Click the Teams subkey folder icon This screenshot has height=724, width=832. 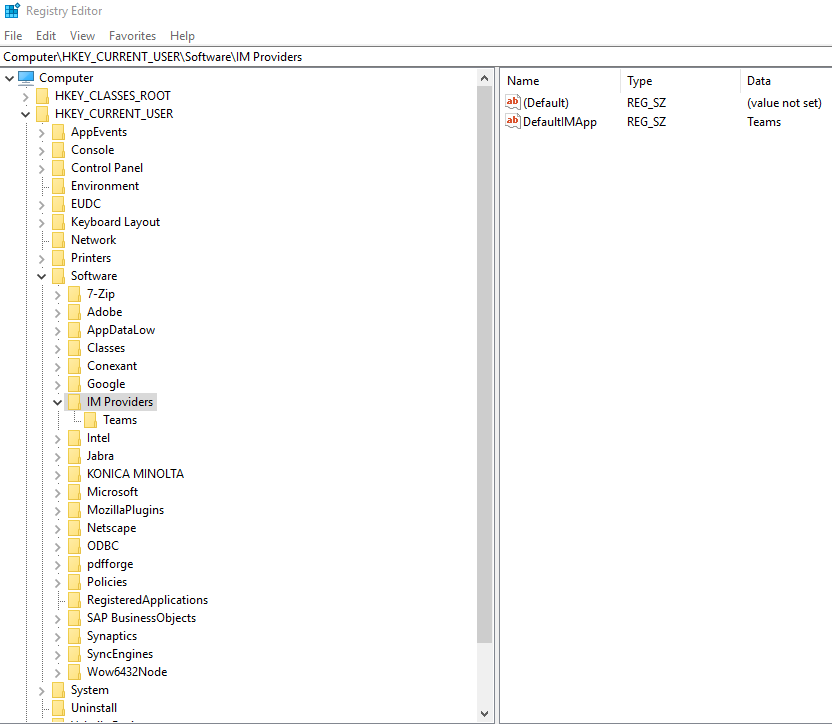point(90,420)
